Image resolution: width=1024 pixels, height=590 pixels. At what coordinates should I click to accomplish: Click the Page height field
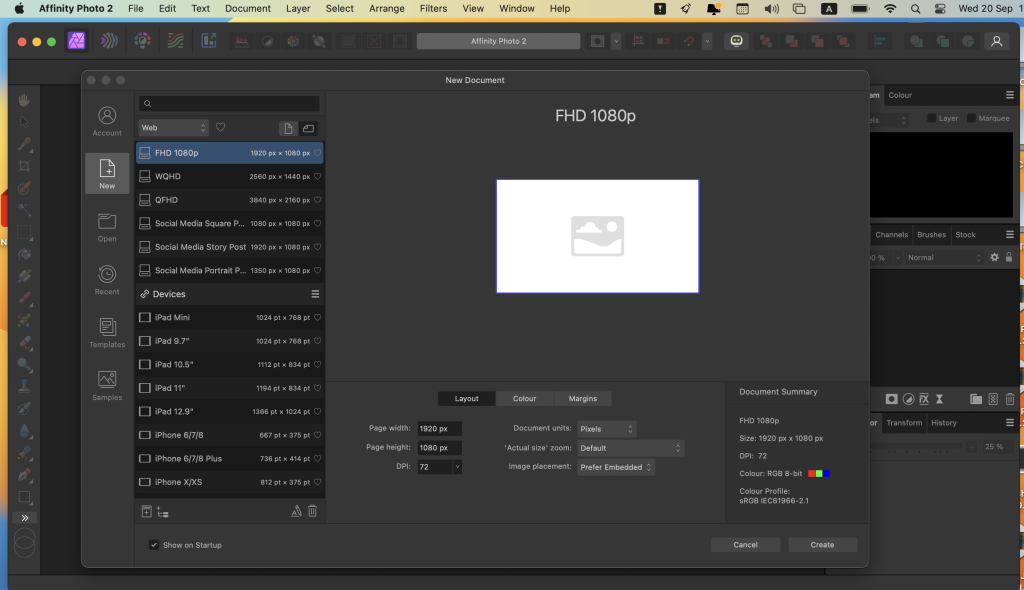coord(440,448)
